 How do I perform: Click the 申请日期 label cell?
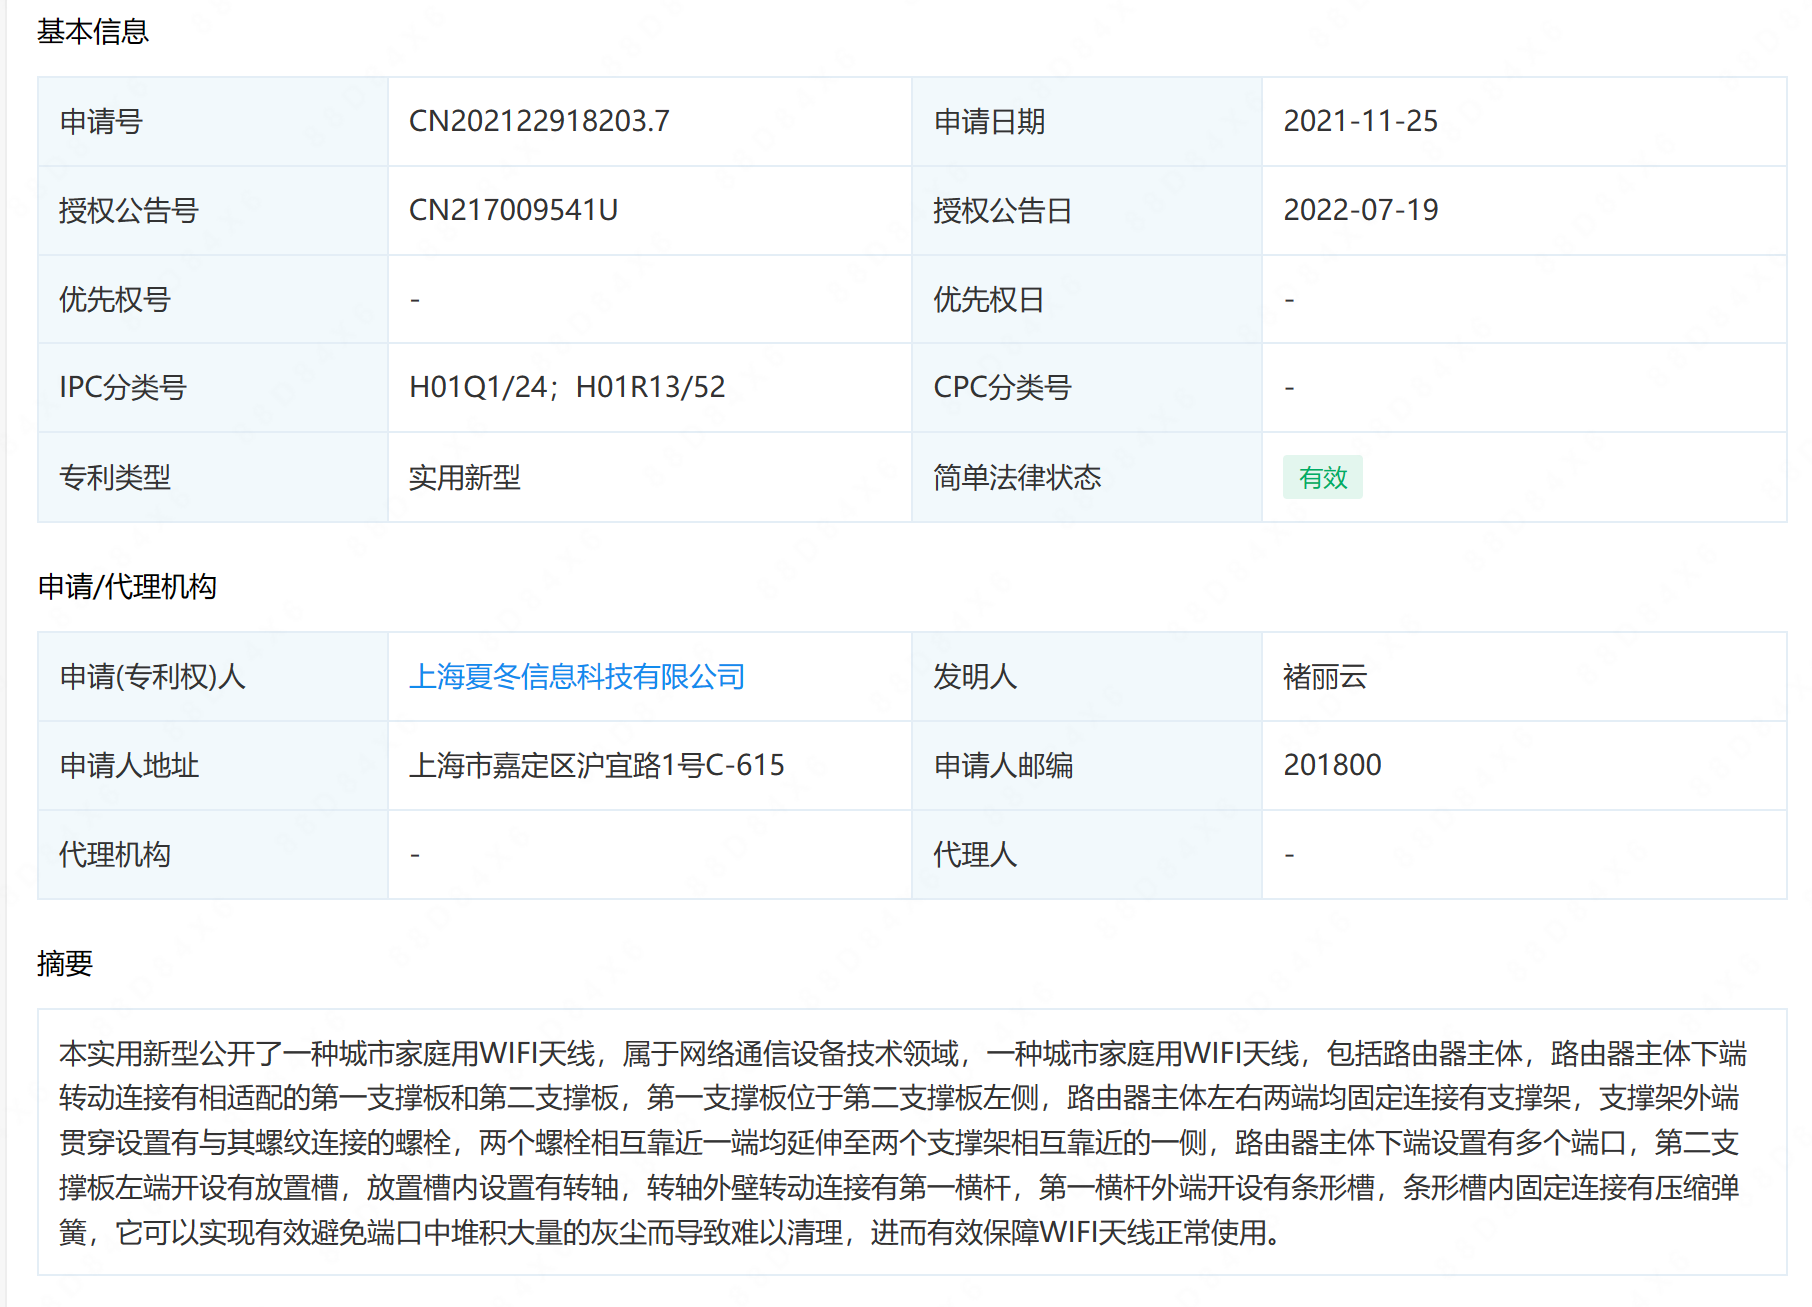point(1087,122)
